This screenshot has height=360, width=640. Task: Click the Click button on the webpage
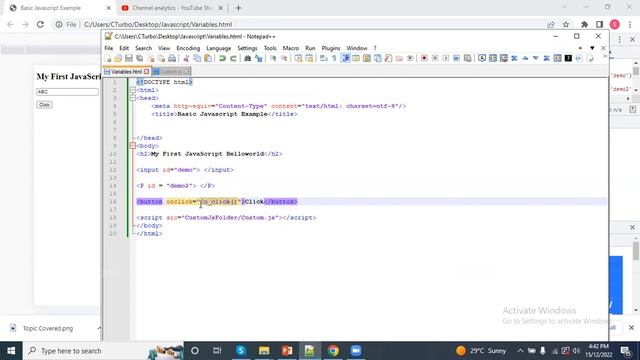[x=44, y=105]
